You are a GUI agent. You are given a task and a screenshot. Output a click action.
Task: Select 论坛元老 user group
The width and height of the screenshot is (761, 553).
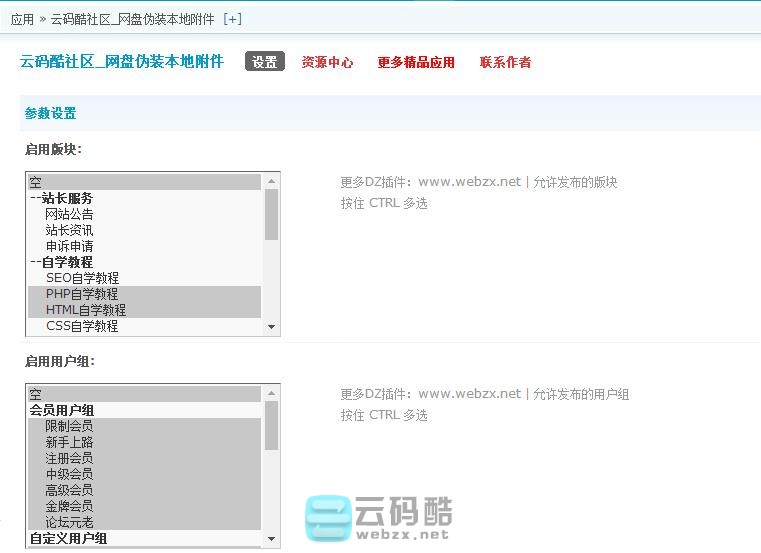[145, 522]
